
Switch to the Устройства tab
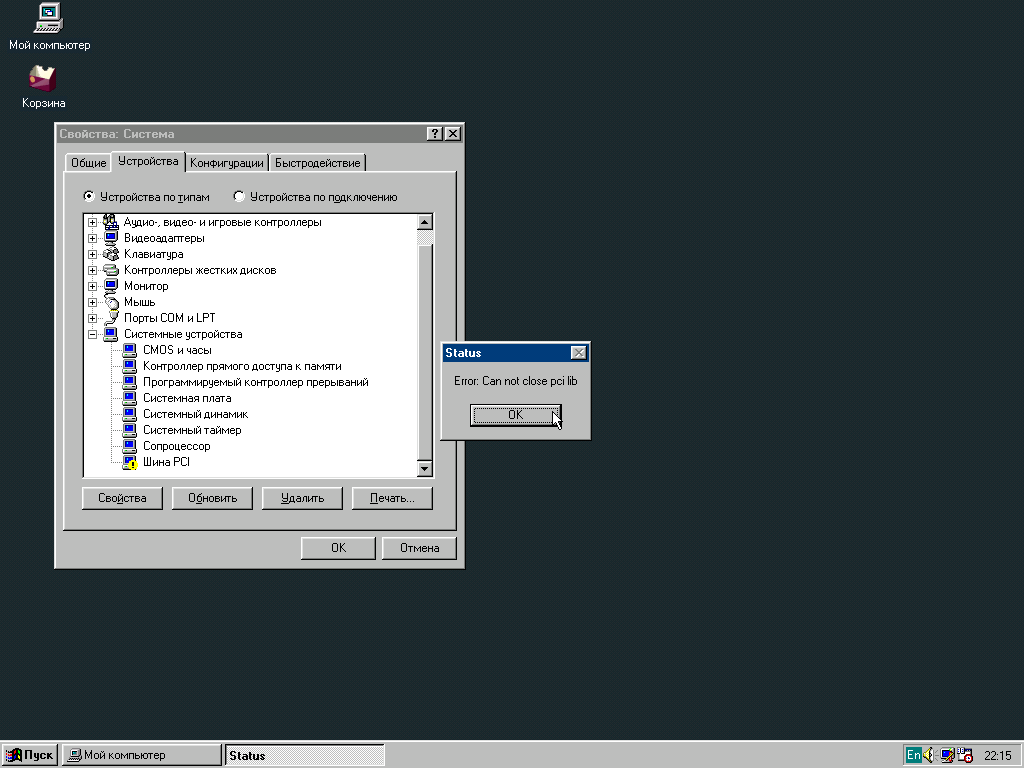pos(148,161)
